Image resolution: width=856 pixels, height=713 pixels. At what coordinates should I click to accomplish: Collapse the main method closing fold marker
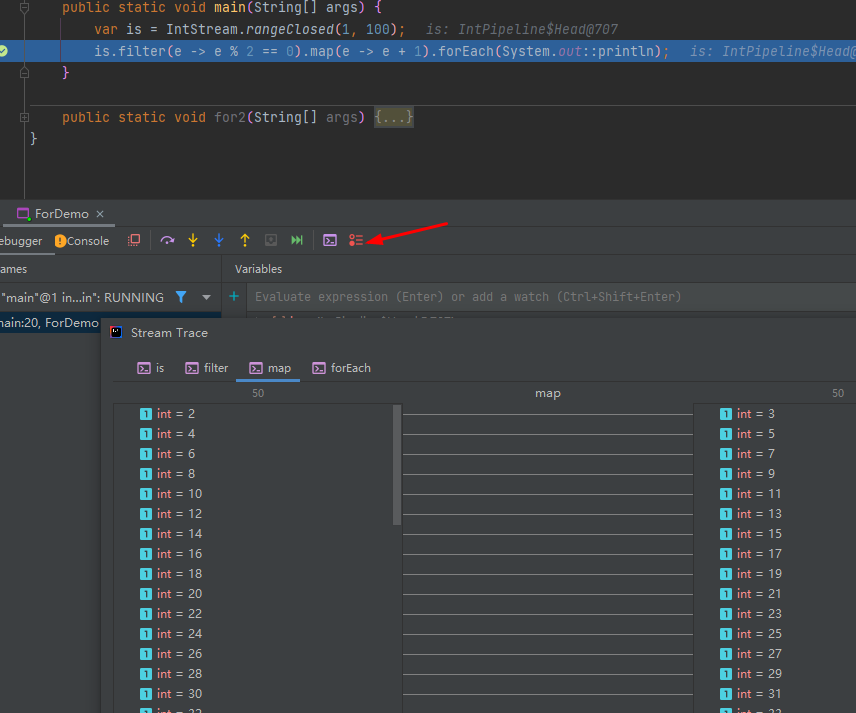click(x=25, y=72)
